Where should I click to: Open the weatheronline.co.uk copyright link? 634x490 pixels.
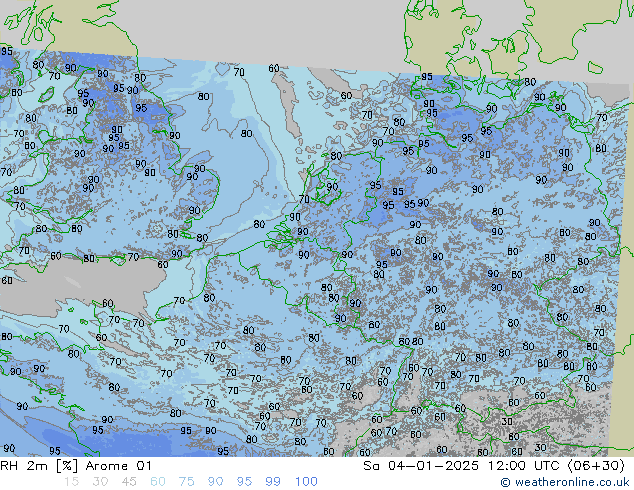coord(564,482)
